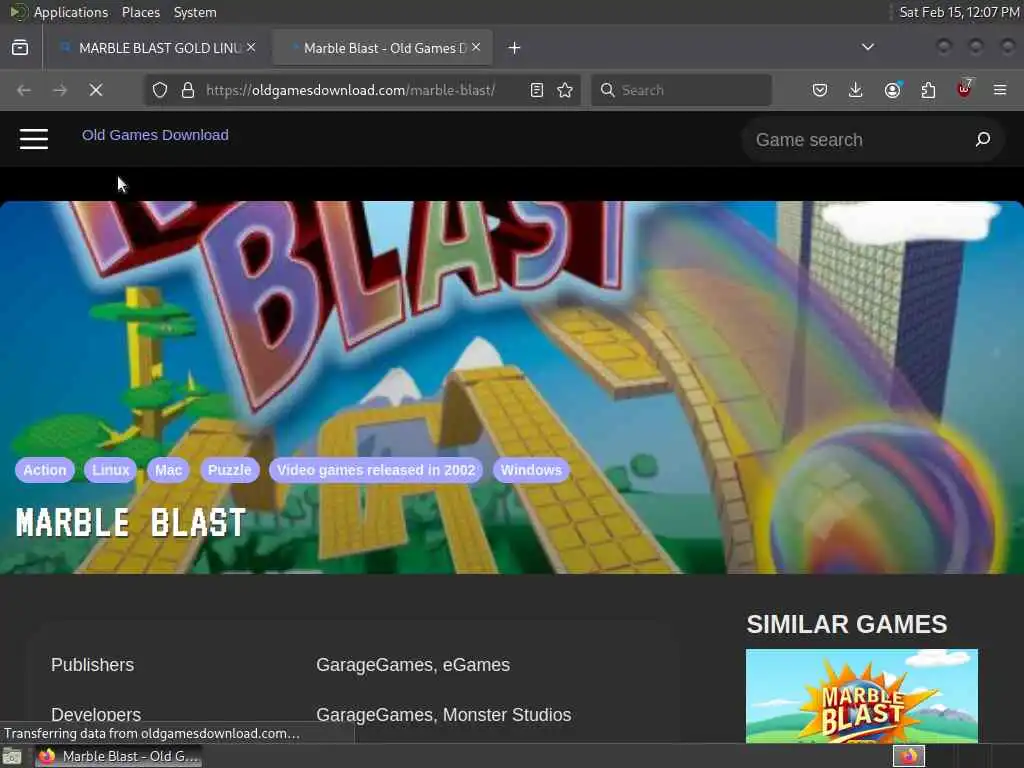Open Firefox View icon left of tabs
The height and width of the screenshot is (768, 1024).
(x=20, y=48)
